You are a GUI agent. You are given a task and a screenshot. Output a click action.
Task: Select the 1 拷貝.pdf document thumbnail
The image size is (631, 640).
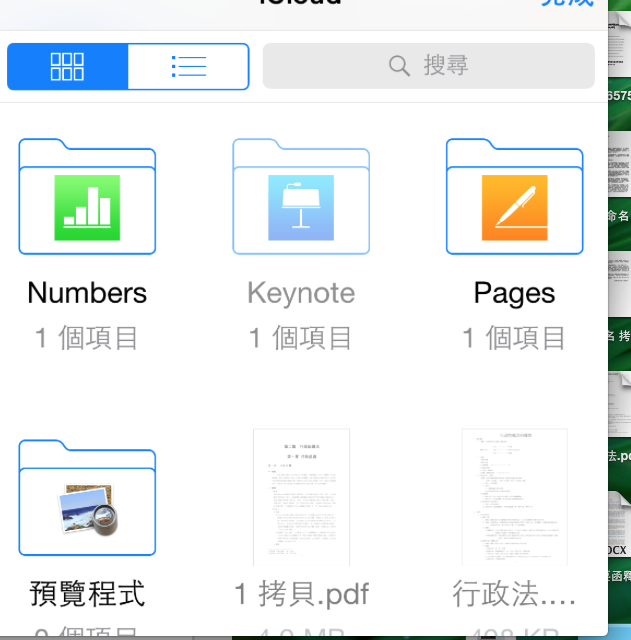point(302,497)
